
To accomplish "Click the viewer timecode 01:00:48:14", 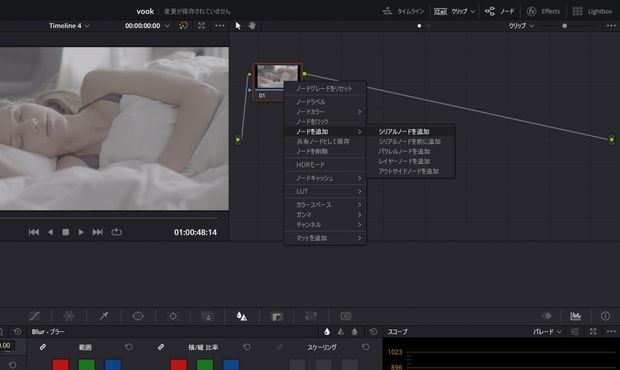I will 195,232.
